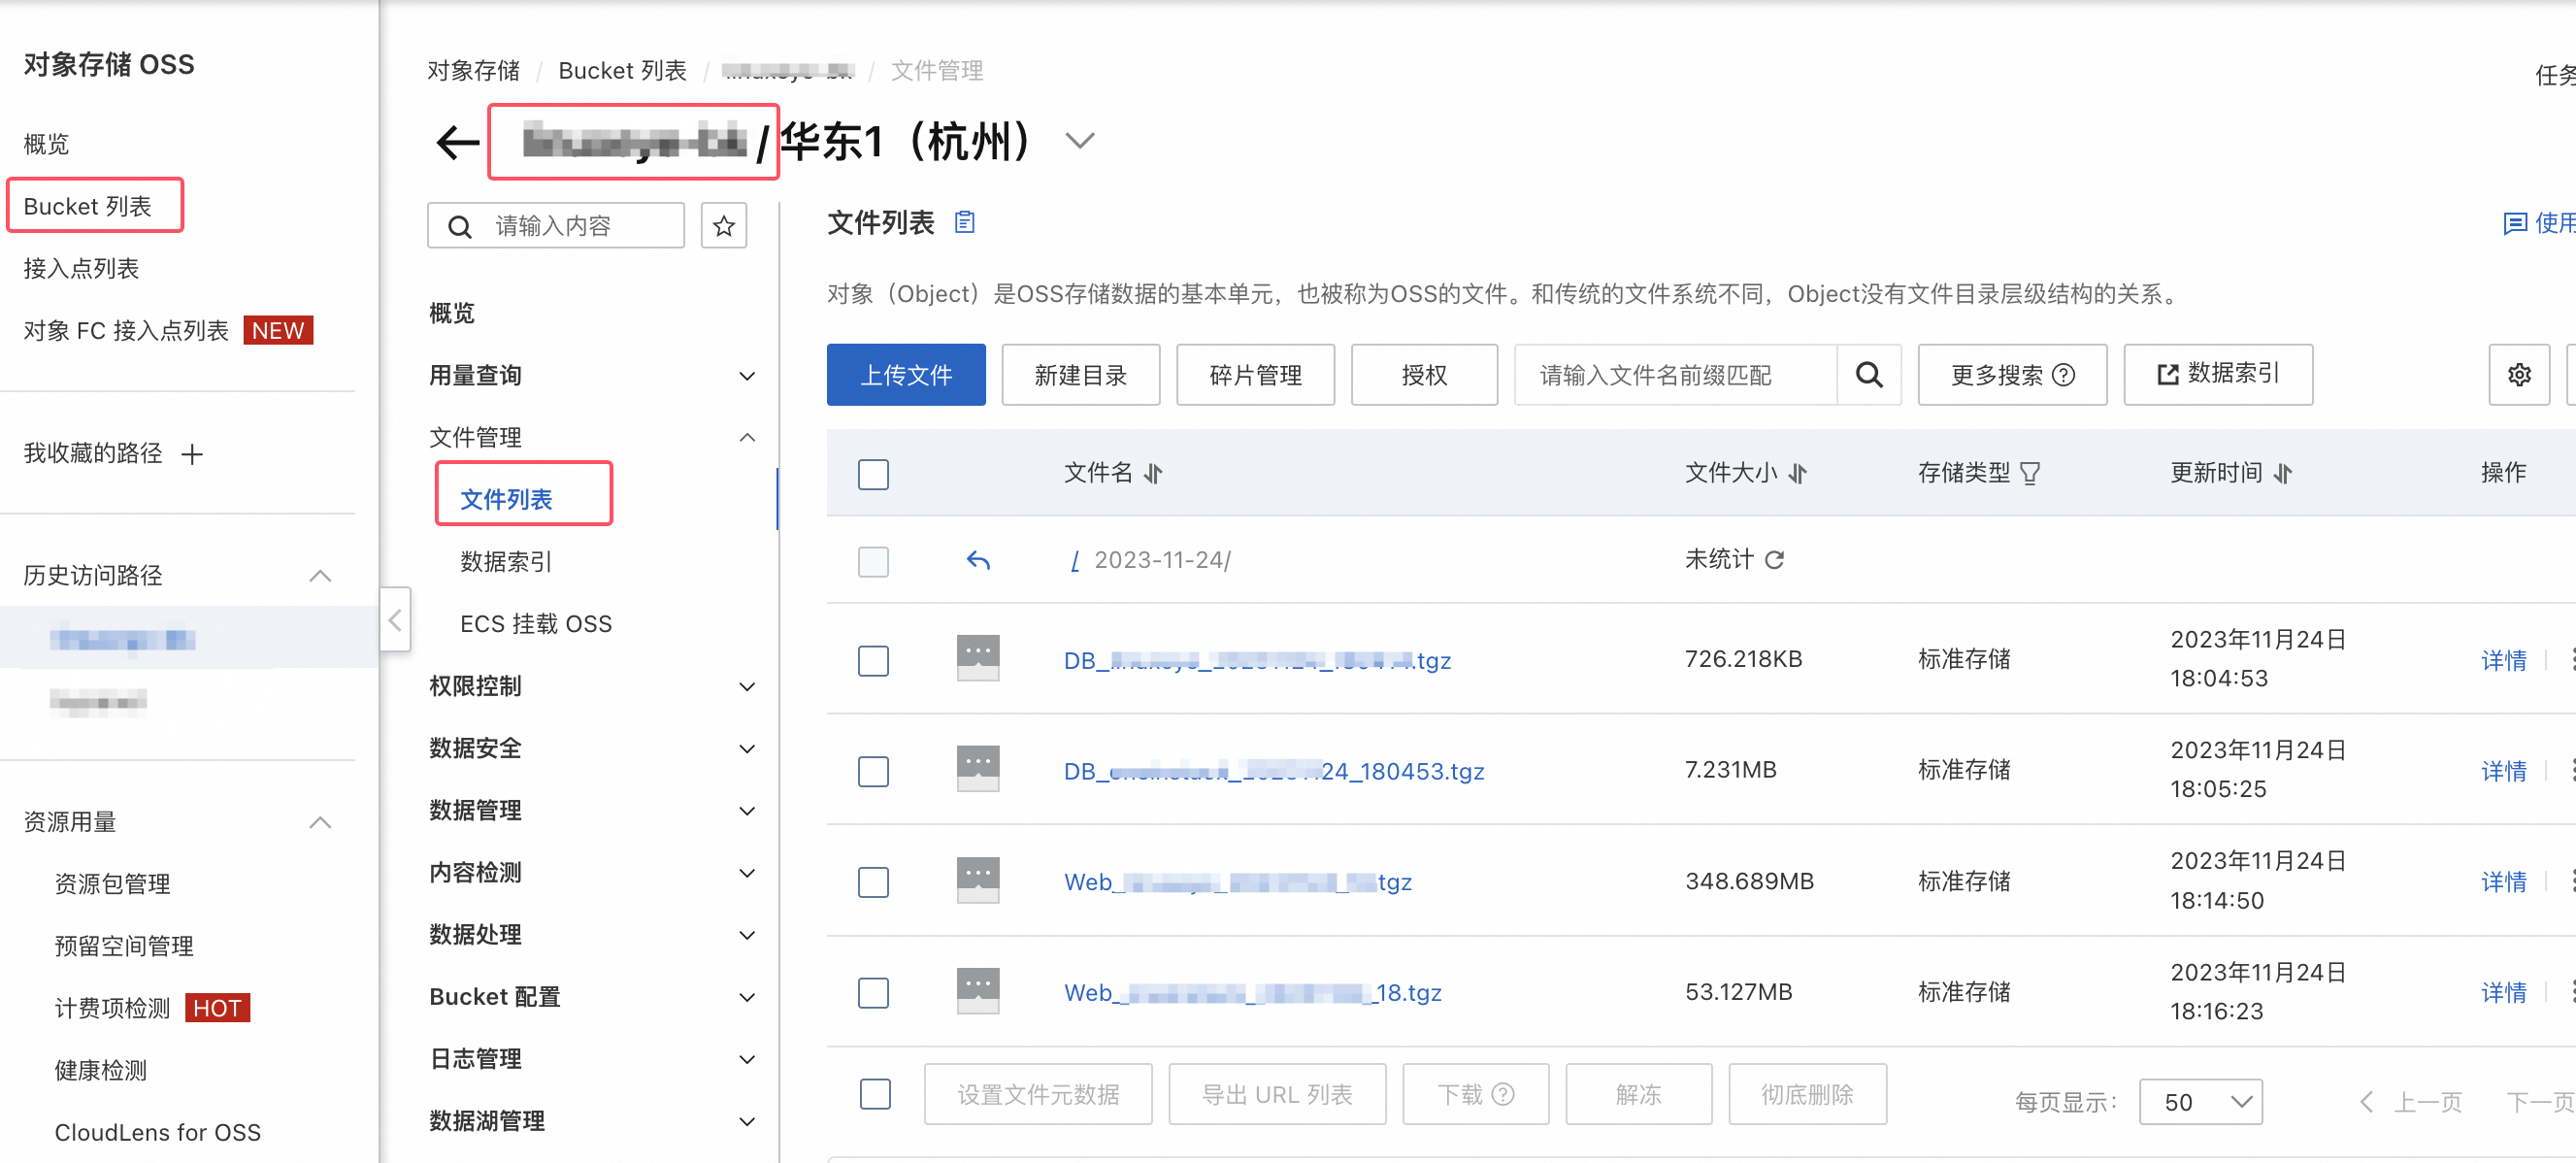The width and height of the screenshot is (2576, 1163).
Task: Refresh the unmeasured folder size icon
Action: click(x=1774, y=560)
